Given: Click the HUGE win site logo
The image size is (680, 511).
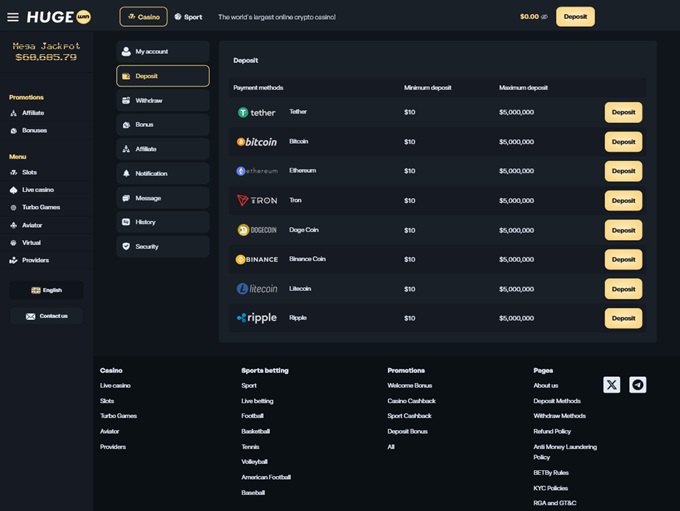Looking at the screenshot, I should [x=59, y=17].
